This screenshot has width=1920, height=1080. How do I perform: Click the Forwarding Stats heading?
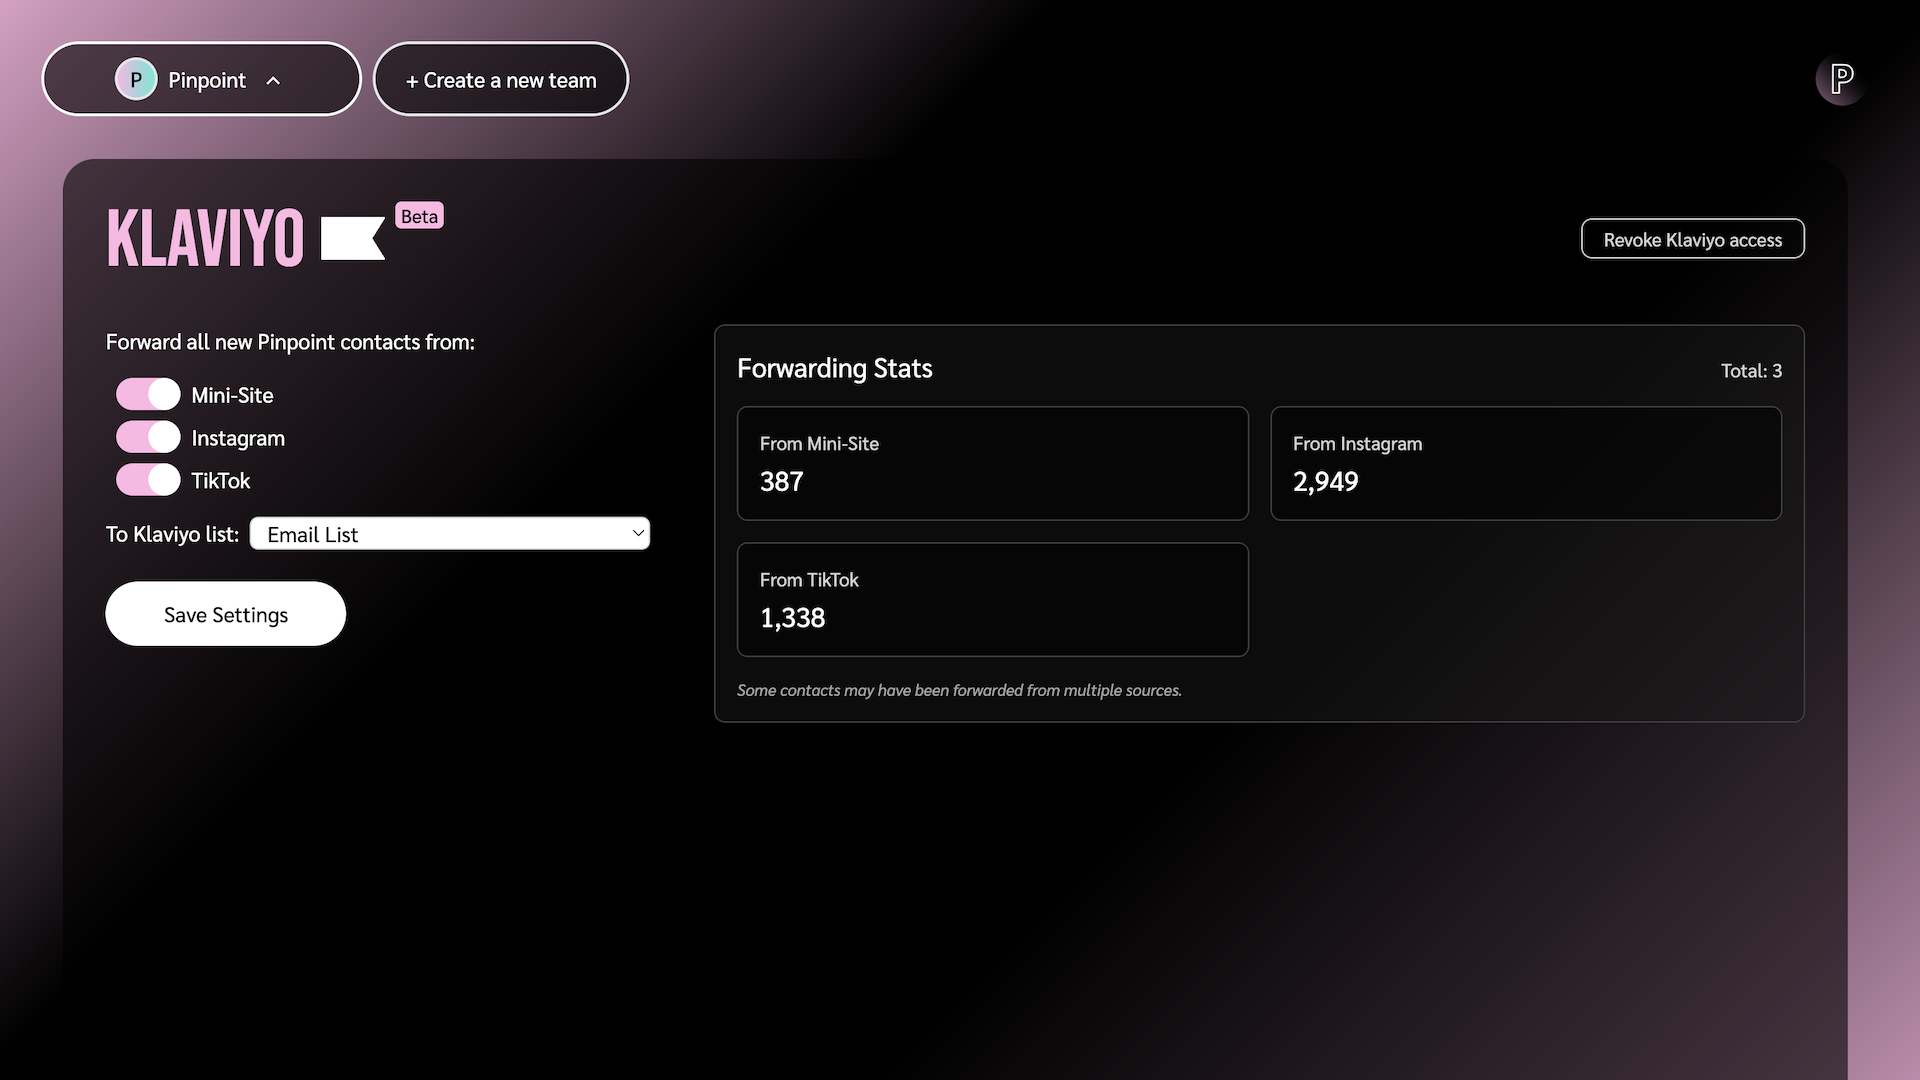click(x=835, y=369)
